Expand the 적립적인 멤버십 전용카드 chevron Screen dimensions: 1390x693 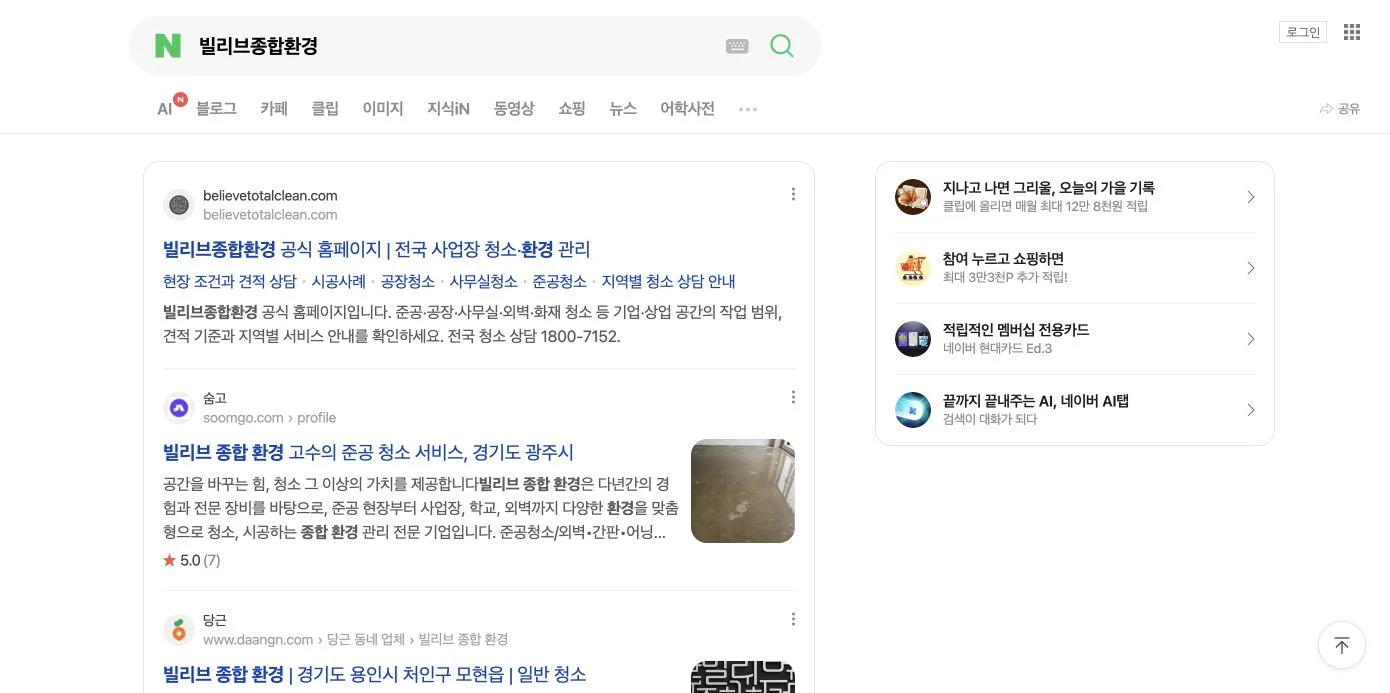(1250, 339)
